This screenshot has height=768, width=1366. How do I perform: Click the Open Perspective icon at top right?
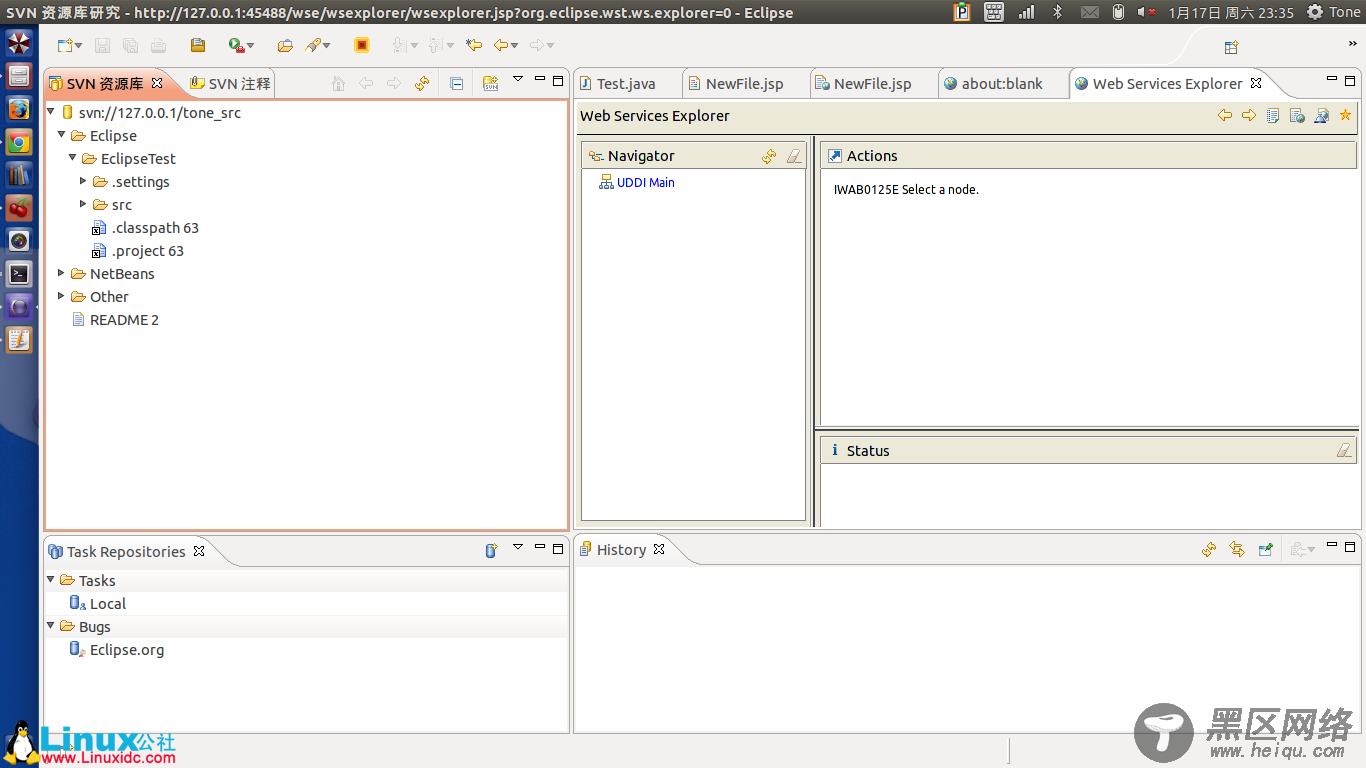(1232, 46)
